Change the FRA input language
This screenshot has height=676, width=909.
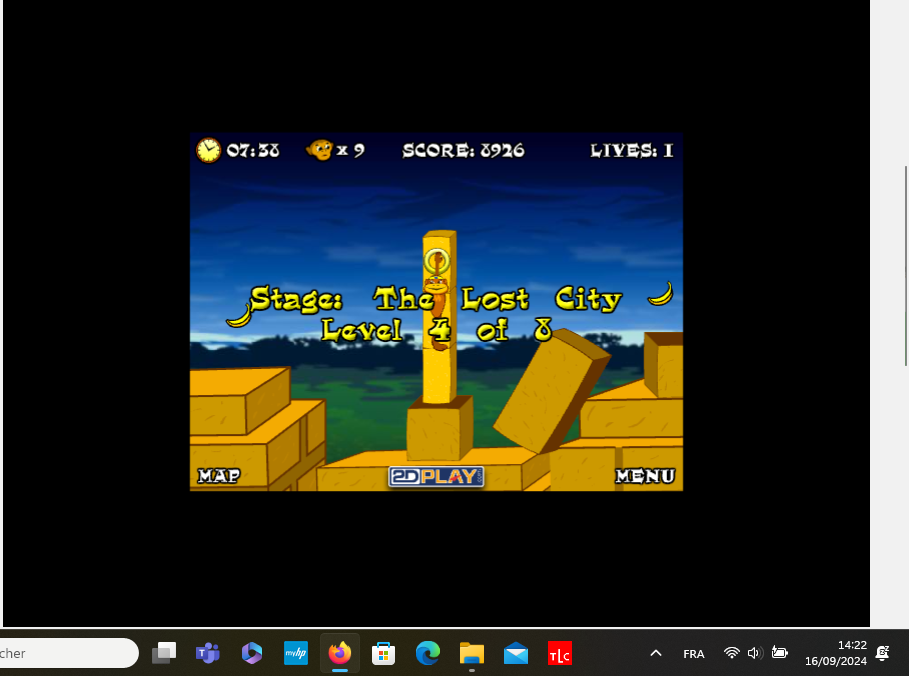point(693,654)
